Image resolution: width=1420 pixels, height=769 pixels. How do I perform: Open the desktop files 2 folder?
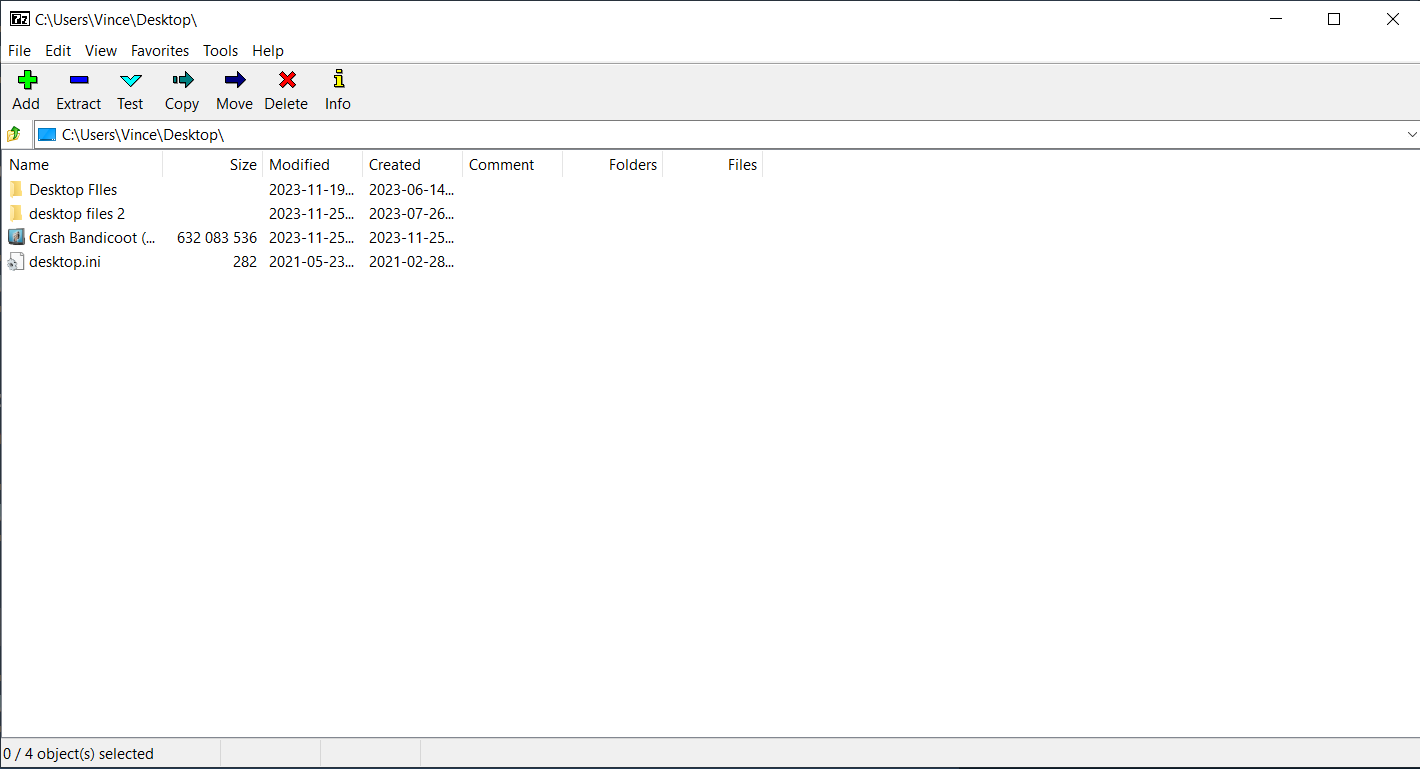point(76,213)
